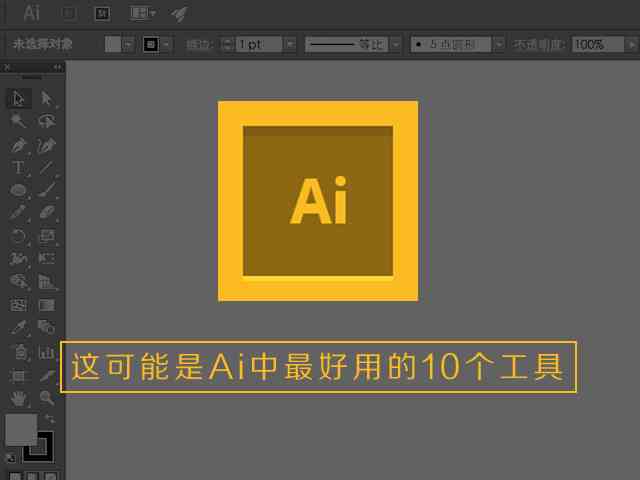Open control bar stroke swatch
Screen dimensions: 640x480
coord(151,44)
